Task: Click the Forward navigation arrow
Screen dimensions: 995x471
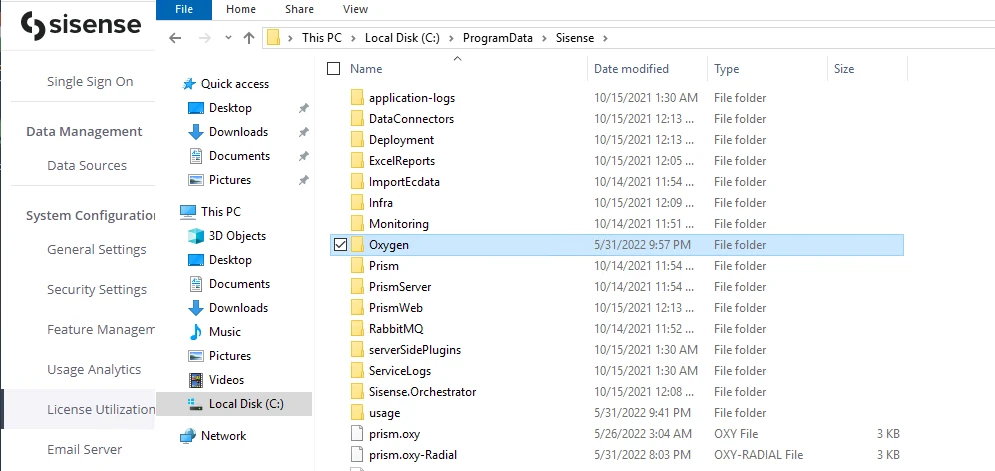Action: pyautogui.click(x=204, y=38)
